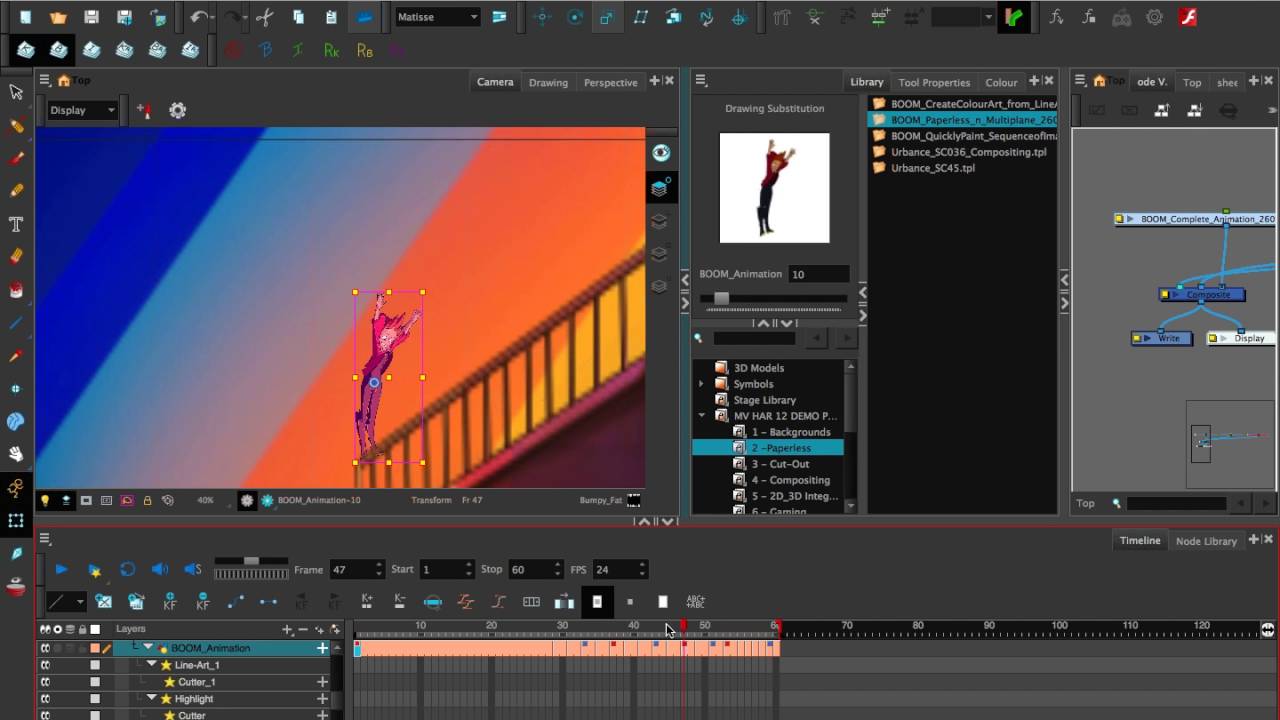
Task: Open the Matisse workspace dropdown
Action: (x=438, y=17)
